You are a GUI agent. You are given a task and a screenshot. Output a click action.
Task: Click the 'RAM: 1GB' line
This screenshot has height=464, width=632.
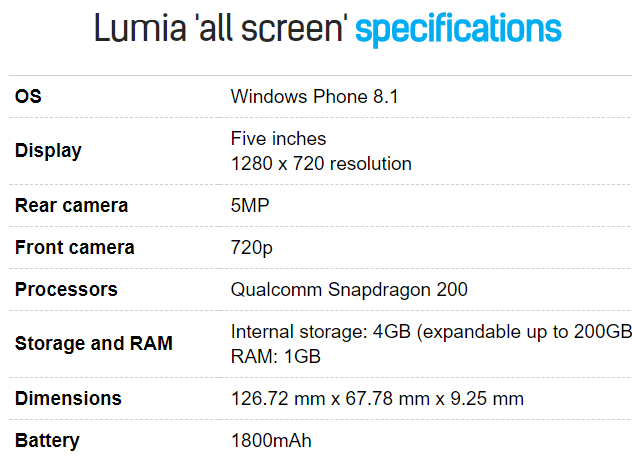tap(276, 357)
